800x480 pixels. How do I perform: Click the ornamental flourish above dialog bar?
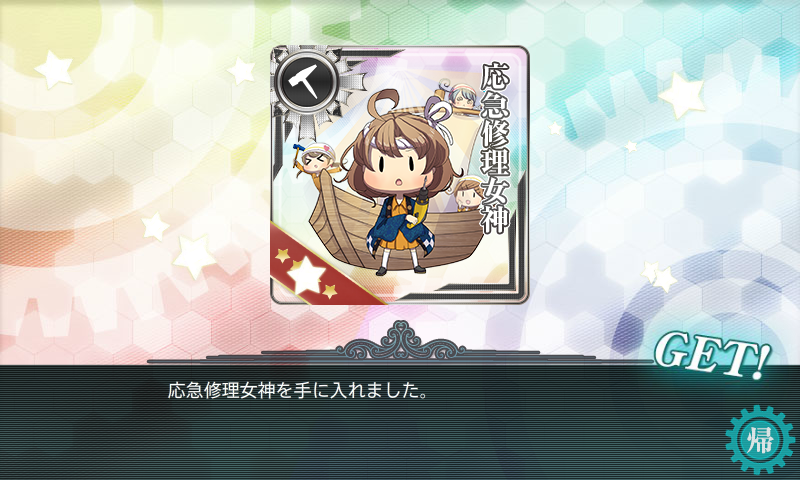(x=399, y=341)
